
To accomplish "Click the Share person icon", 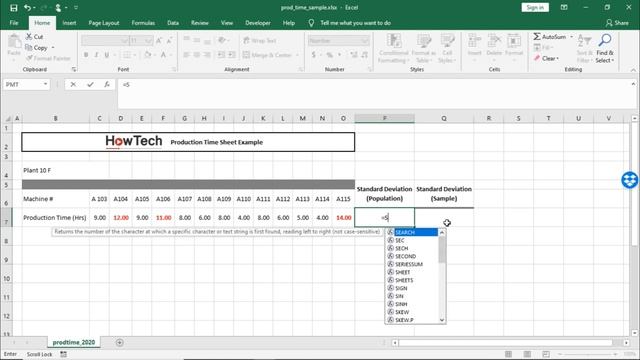I will coord(609,23).
